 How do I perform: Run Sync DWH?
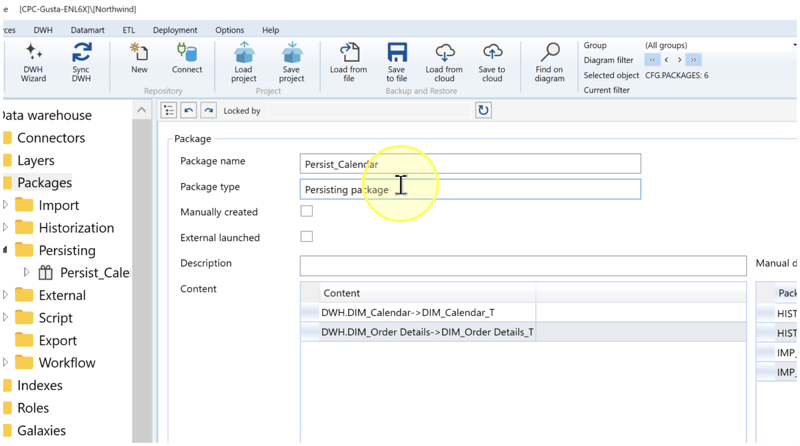81,62
